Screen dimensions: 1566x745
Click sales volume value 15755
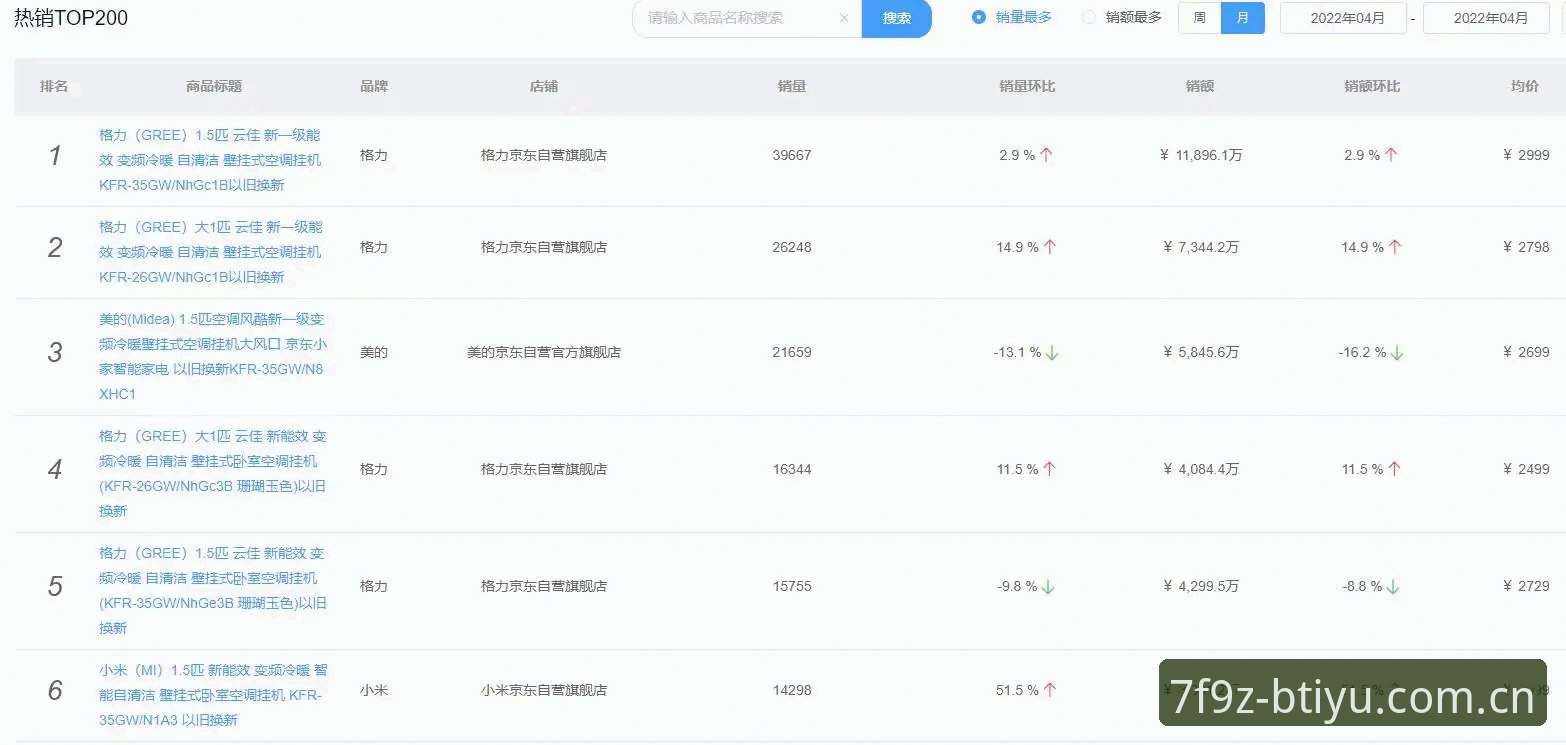coord(792,586)
